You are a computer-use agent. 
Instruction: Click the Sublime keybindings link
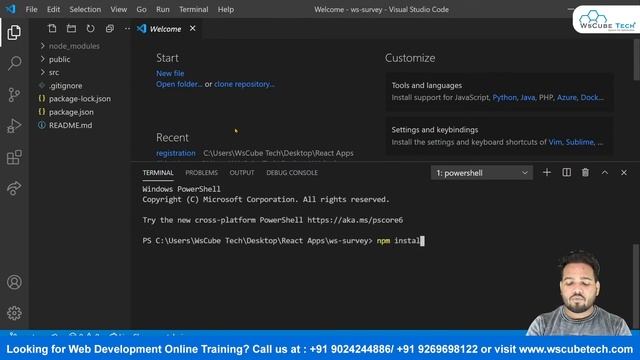click(580, 142)
